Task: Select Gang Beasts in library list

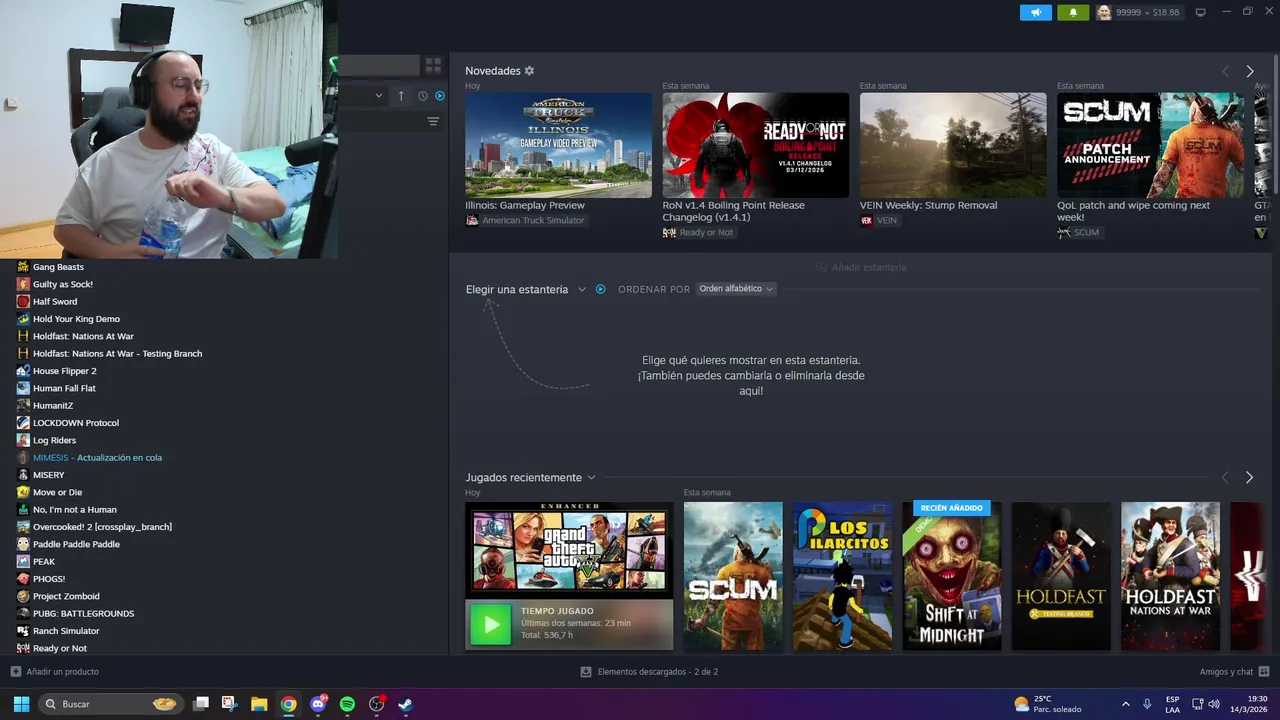Action: (58, 267)
